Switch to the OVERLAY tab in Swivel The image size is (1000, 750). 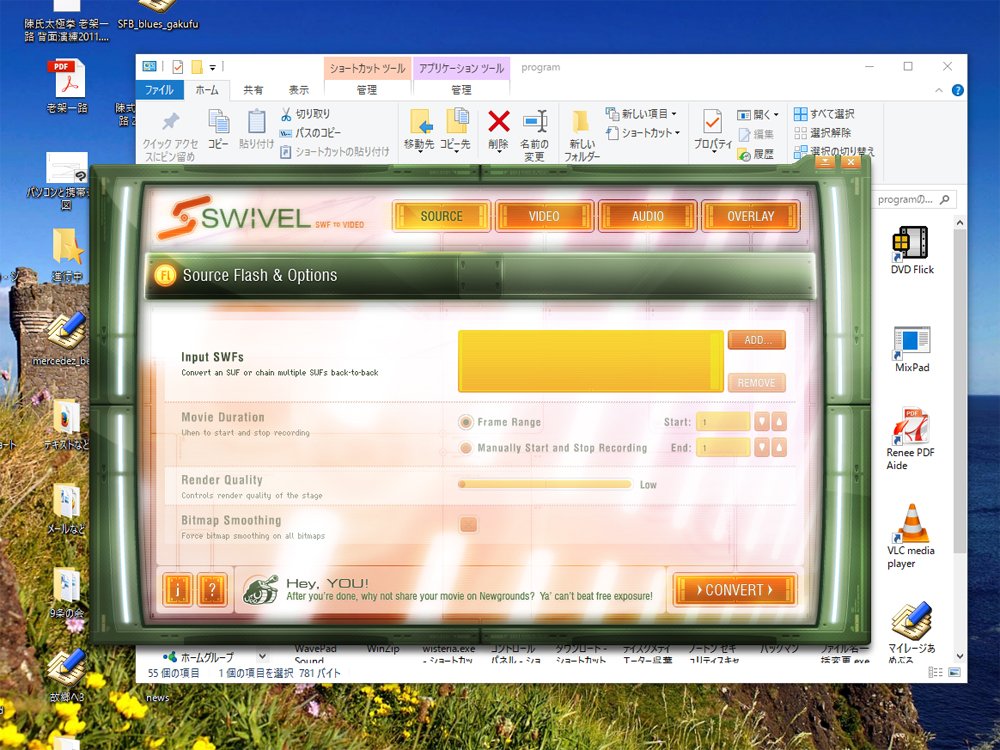point(750,216)
